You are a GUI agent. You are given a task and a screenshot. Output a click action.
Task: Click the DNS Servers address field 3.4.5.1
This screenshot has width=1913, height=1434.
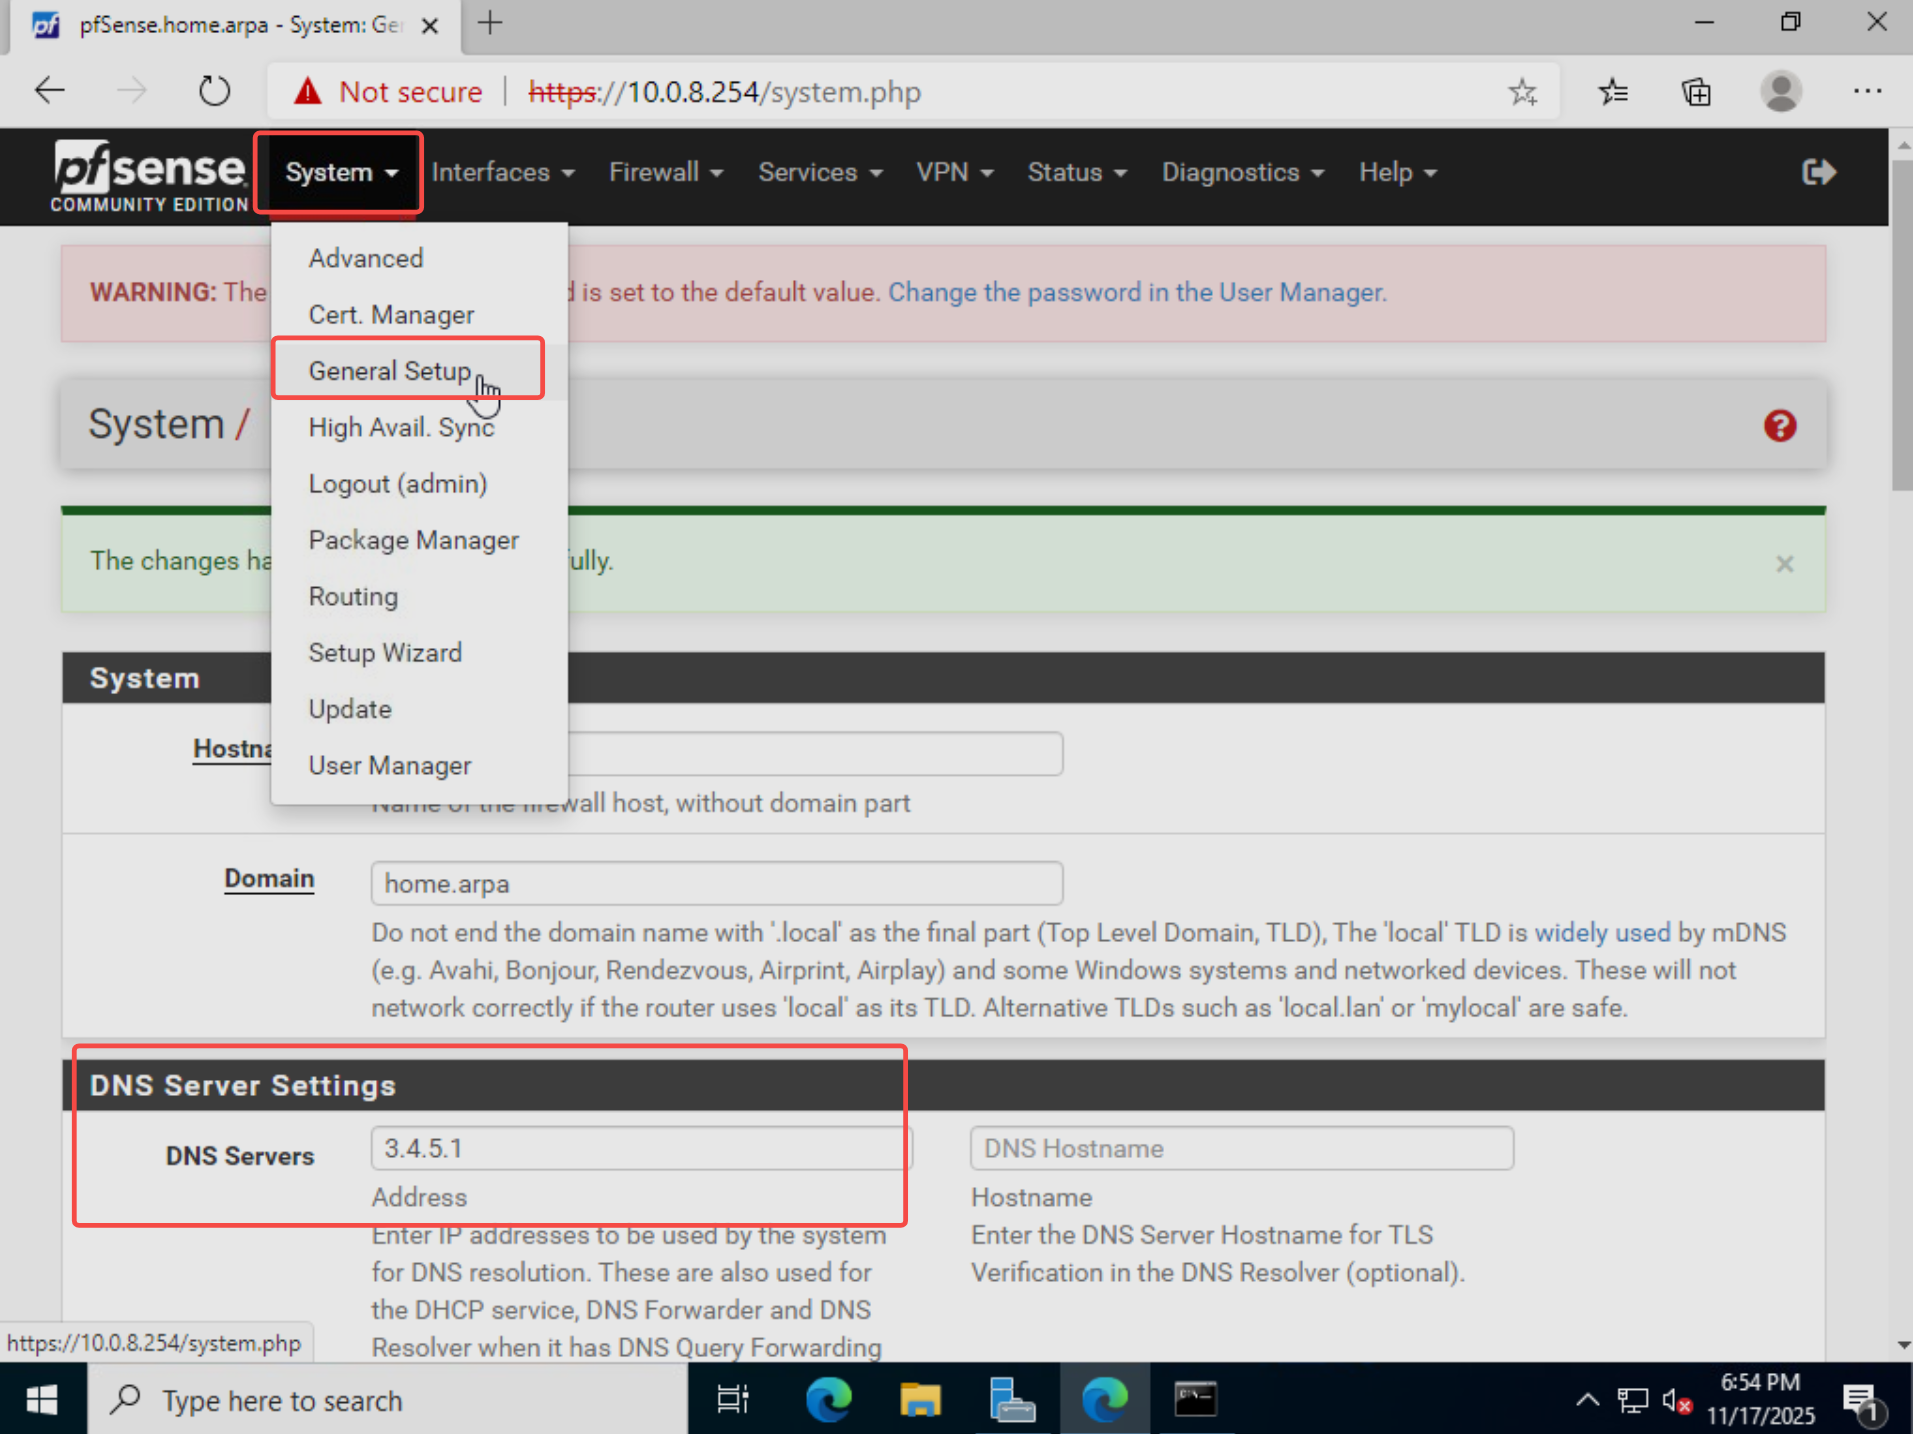(641, 1148)
